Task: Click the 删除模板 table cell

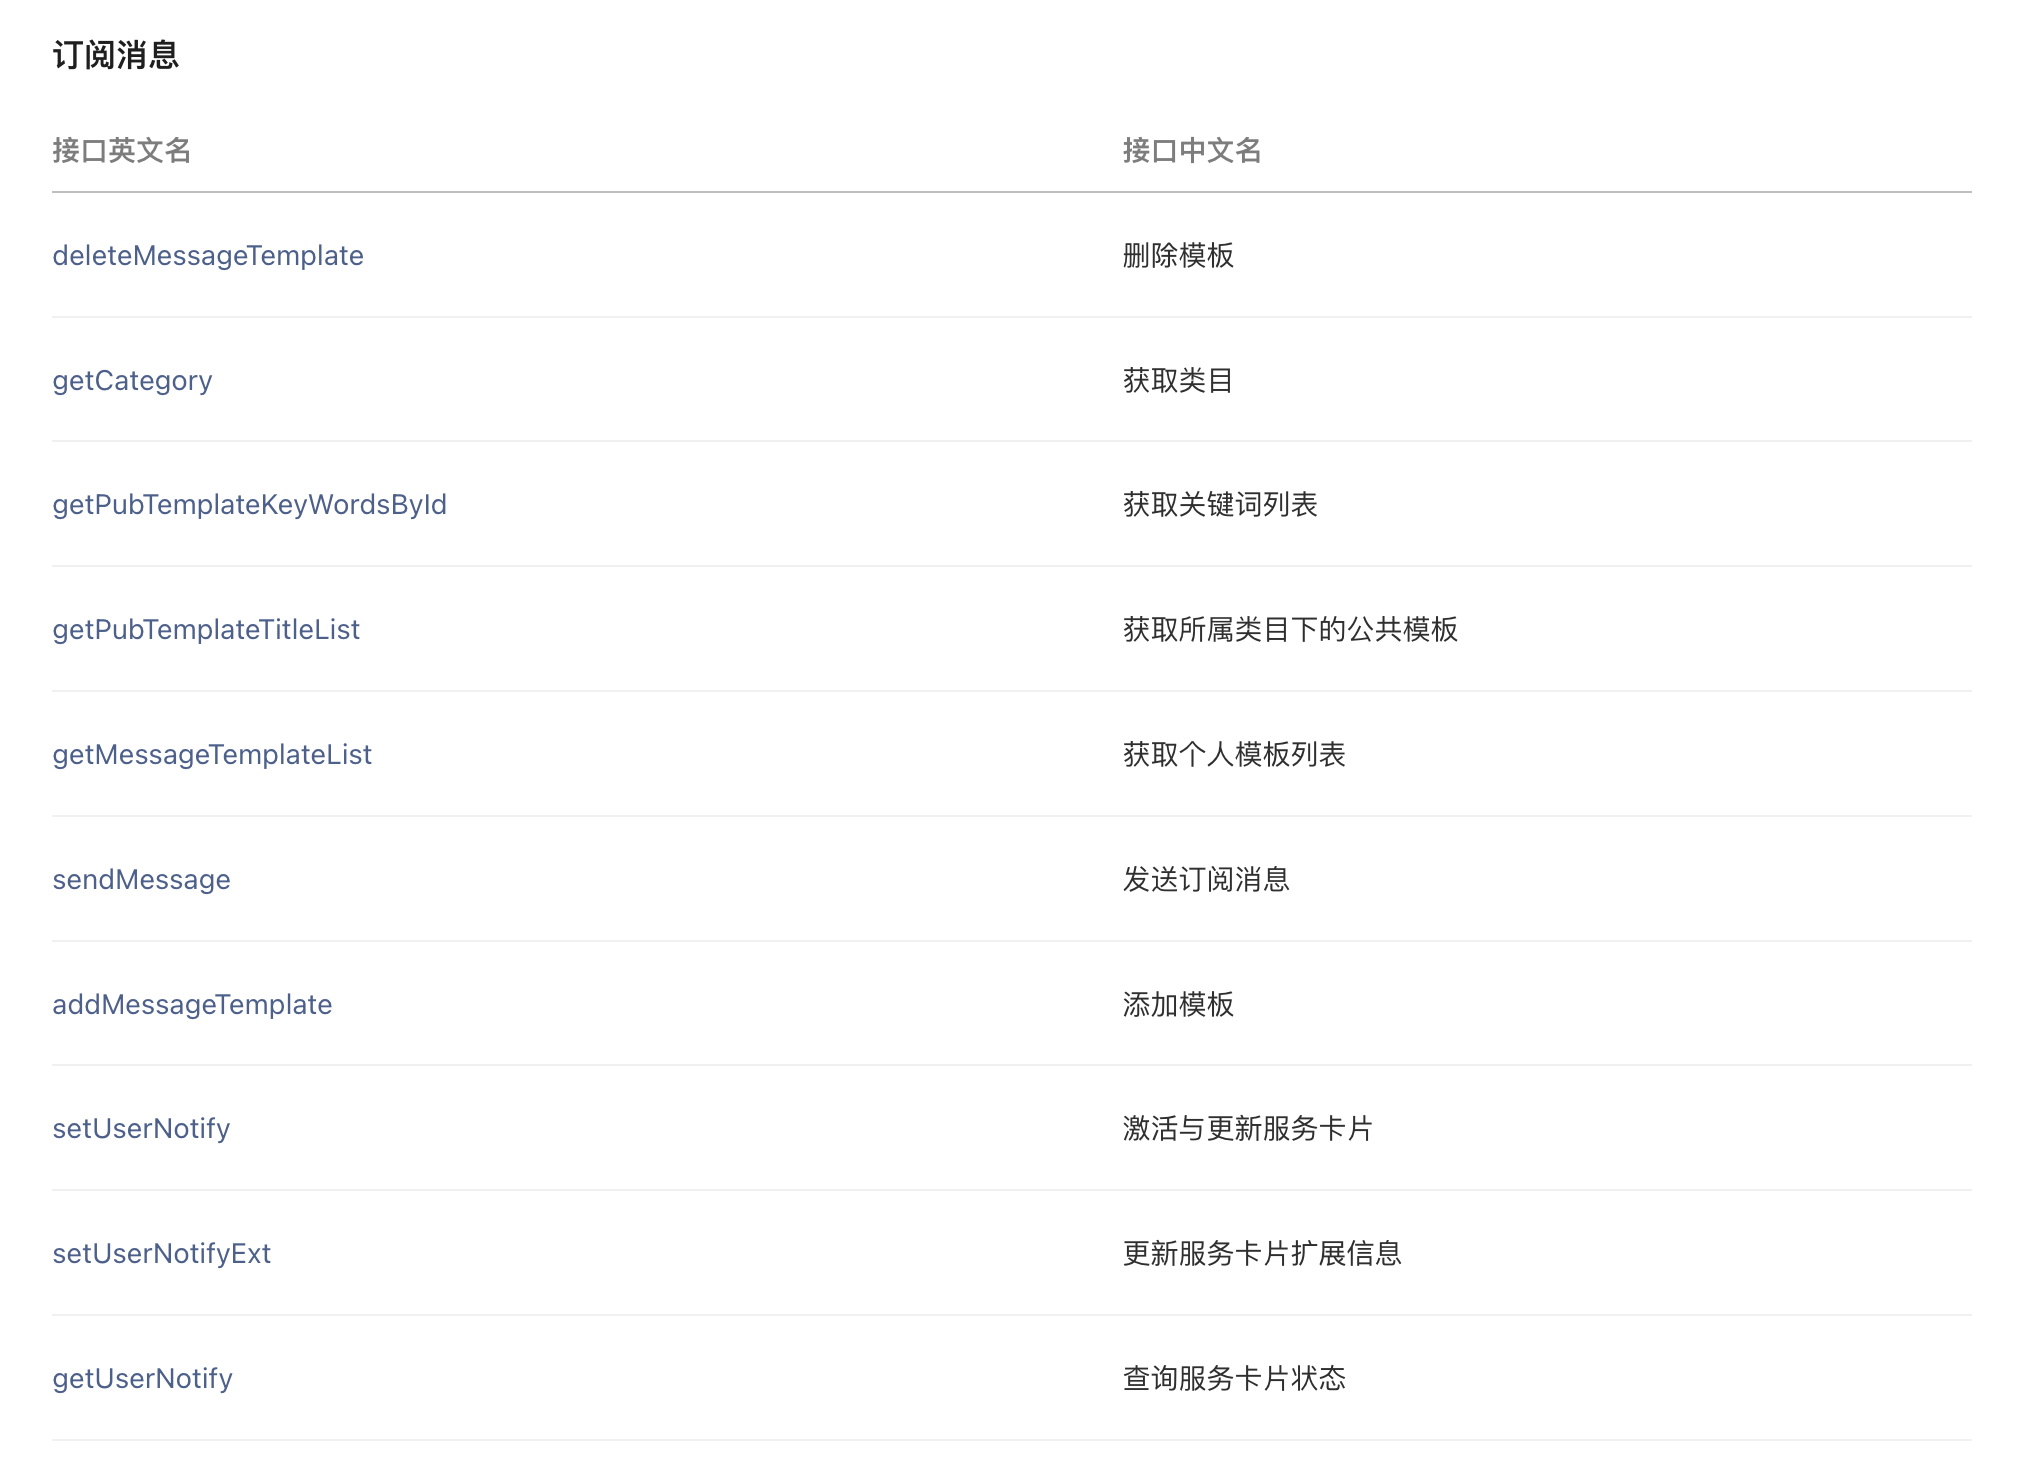Action: (1178, 256)
